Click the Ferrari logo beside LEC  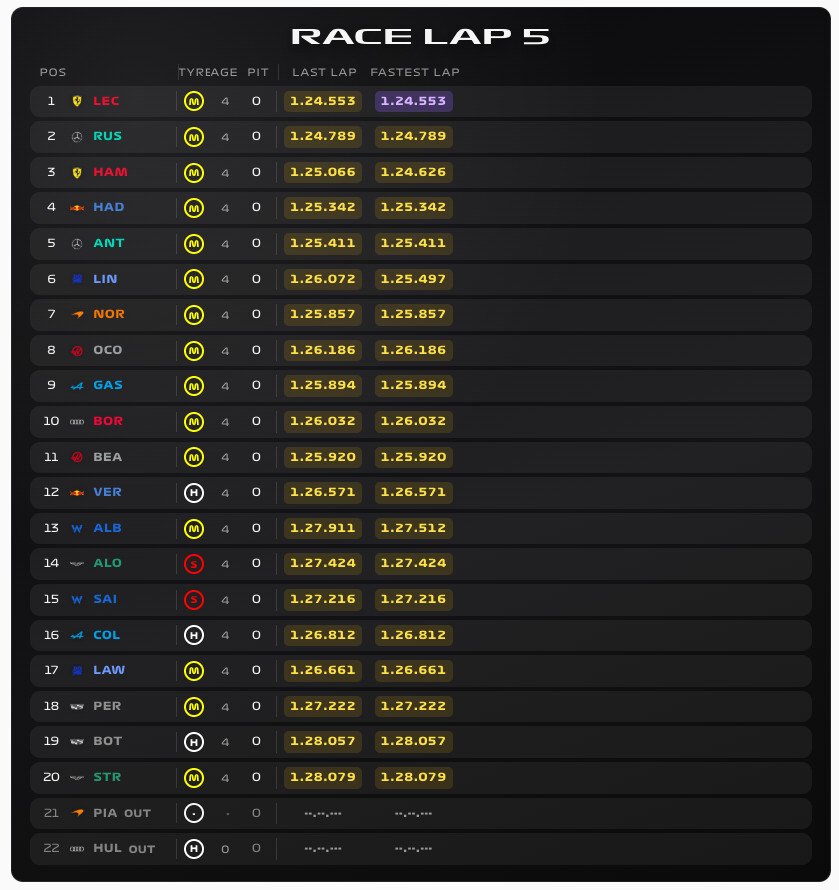click(77, 101)
